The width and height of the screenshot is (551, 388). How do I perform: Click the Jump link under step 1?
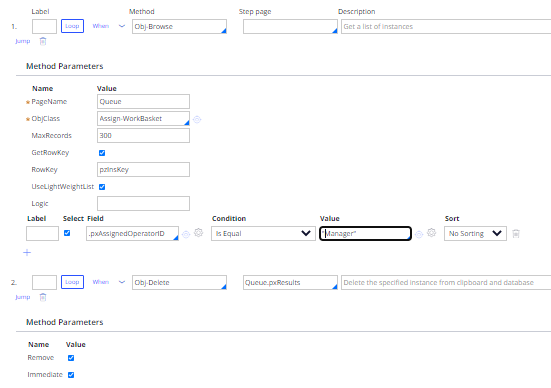(23, 41)
